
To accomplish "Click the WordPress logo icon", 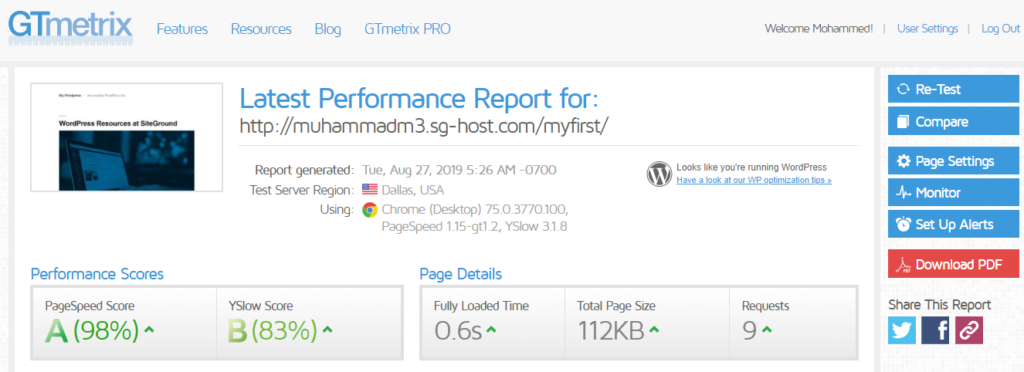I will coord(660,174).
